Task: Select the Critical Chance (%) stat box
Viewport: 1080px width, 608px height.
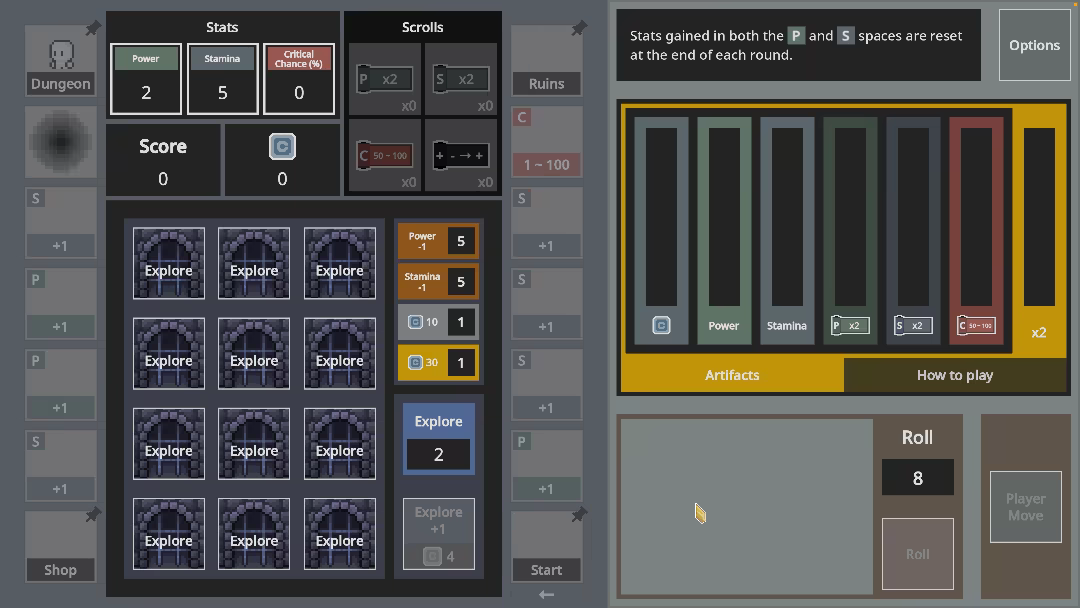Action: [299, 79]
